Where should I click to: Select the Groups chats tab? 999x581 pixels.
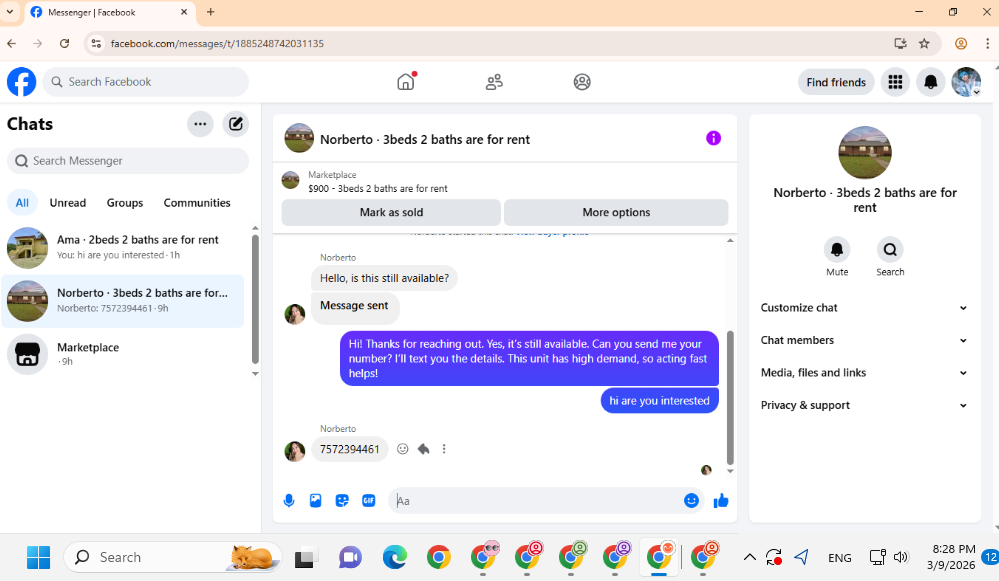pos(125,203)
